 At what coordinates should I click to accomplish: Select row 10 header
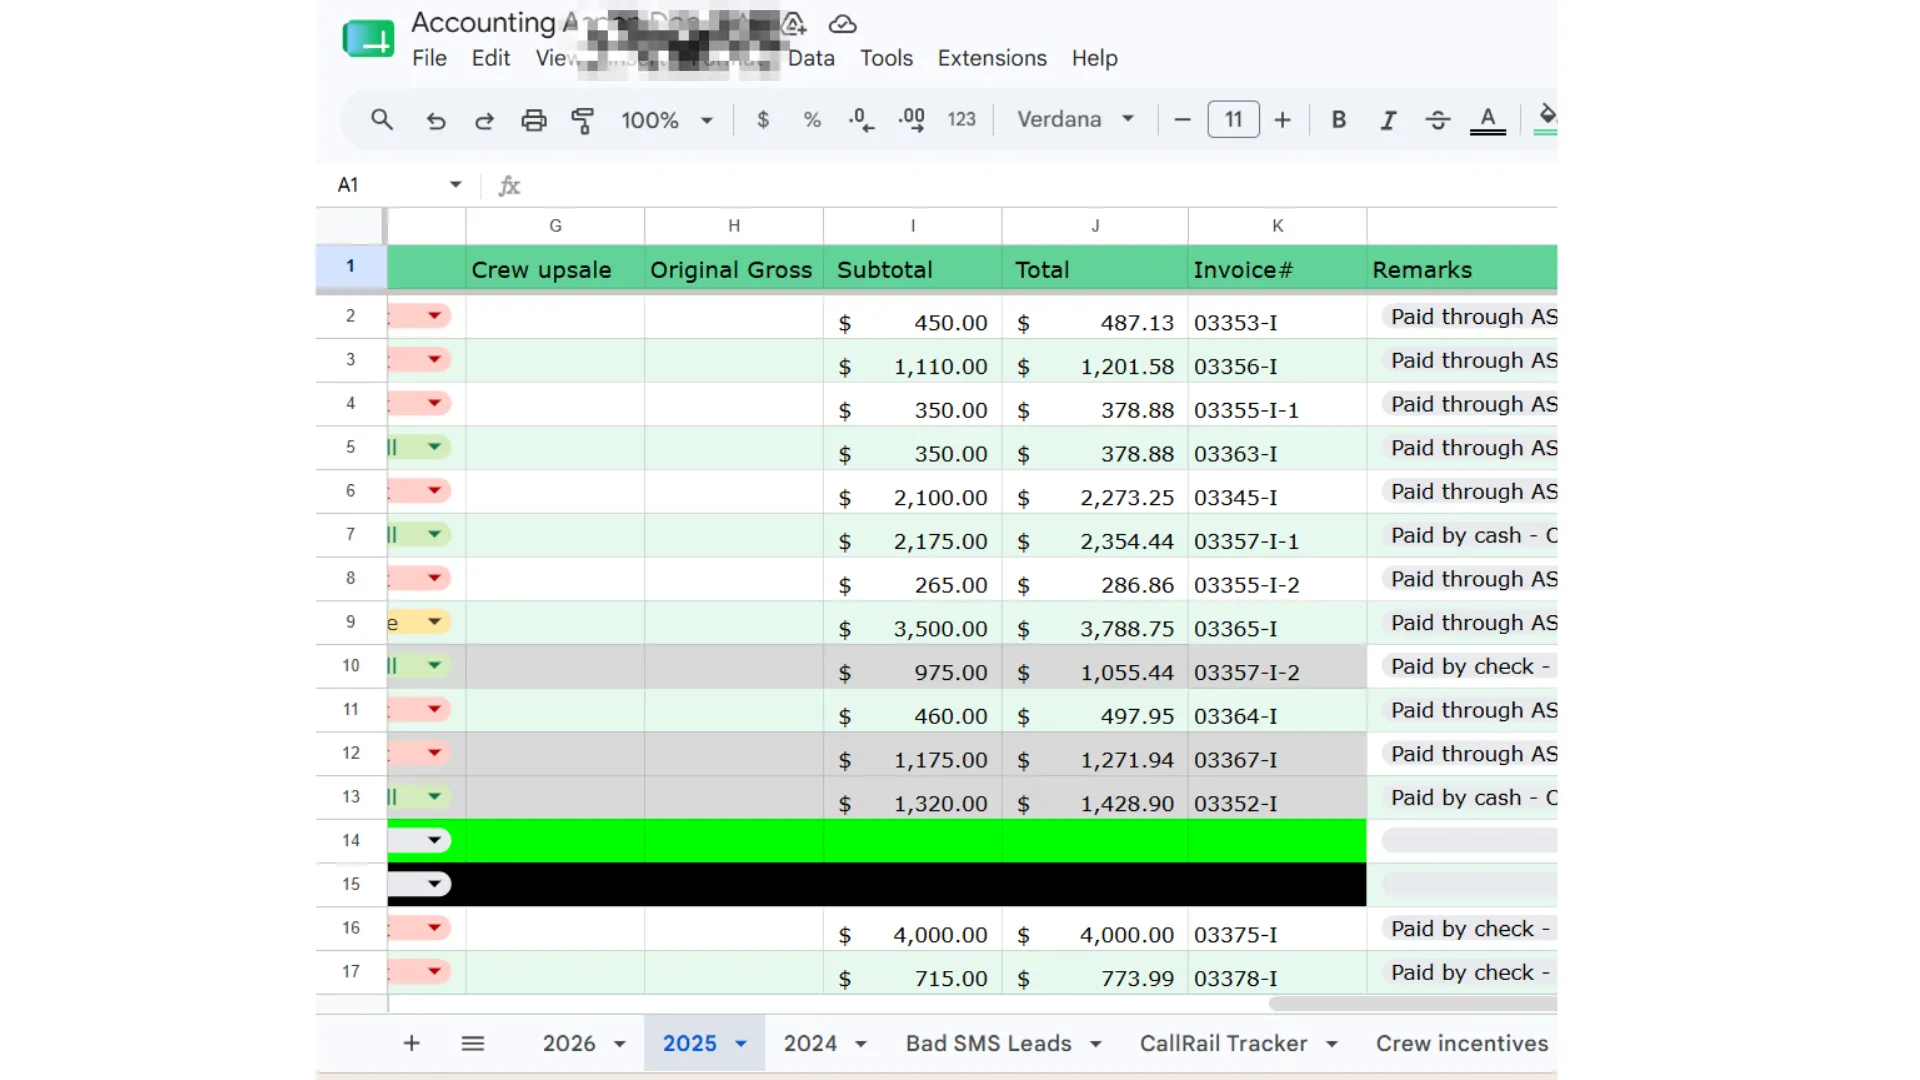[x=351, y=666]
